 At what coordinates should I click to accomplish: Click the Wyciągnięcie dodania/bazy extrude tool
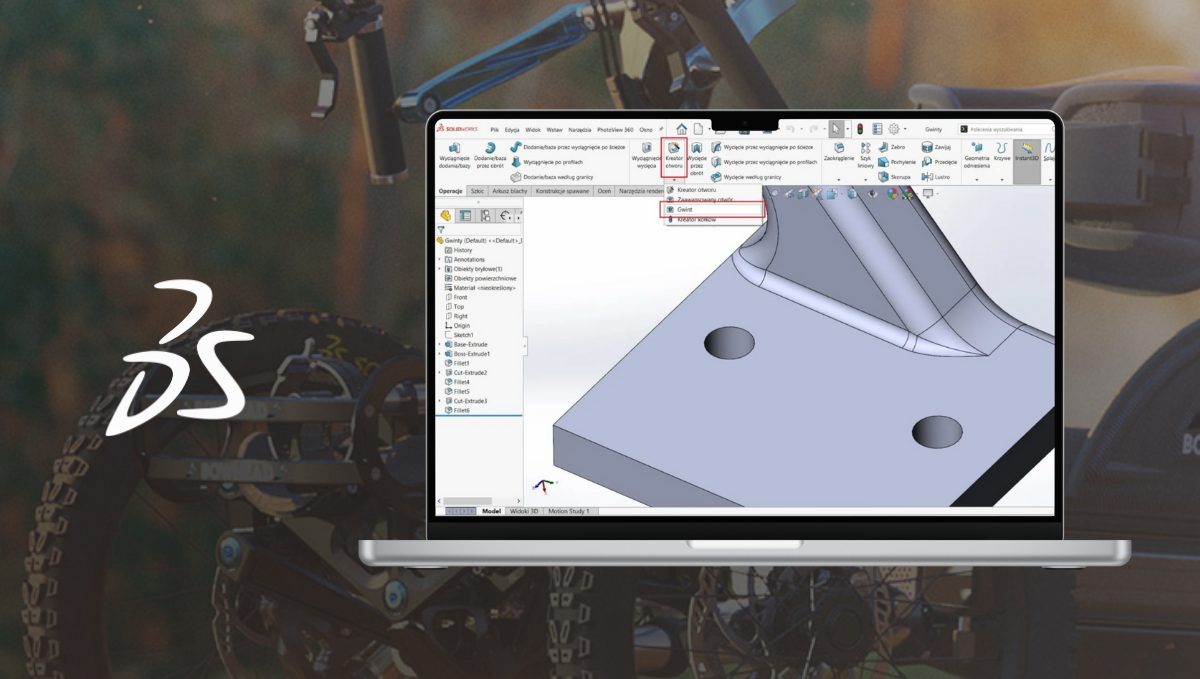click(x=455, y=155)
